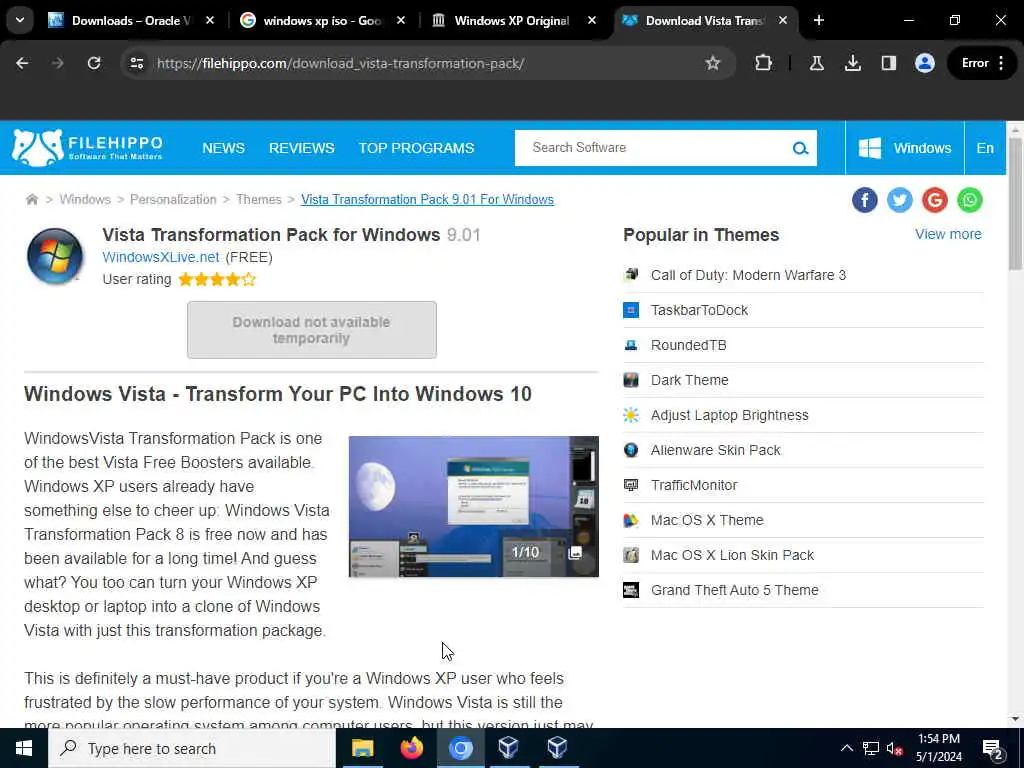Open Chrome Labs flask icon

816,63
